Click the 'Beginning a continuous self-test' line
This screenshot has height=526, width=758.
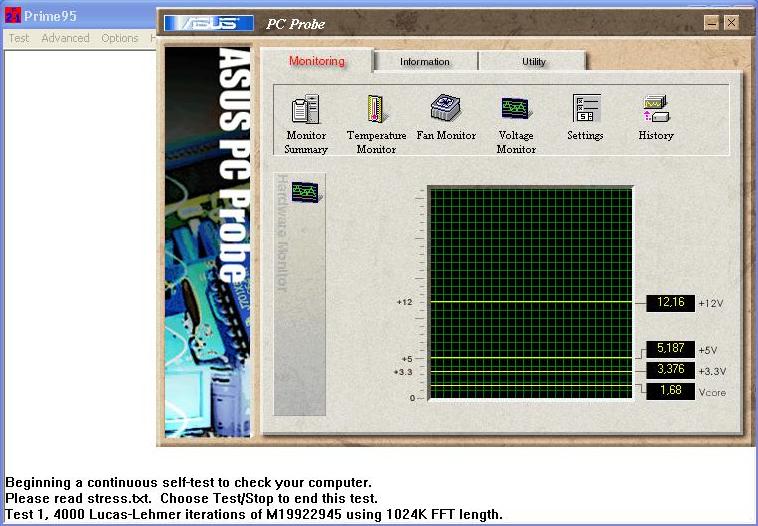pos(188,482)
